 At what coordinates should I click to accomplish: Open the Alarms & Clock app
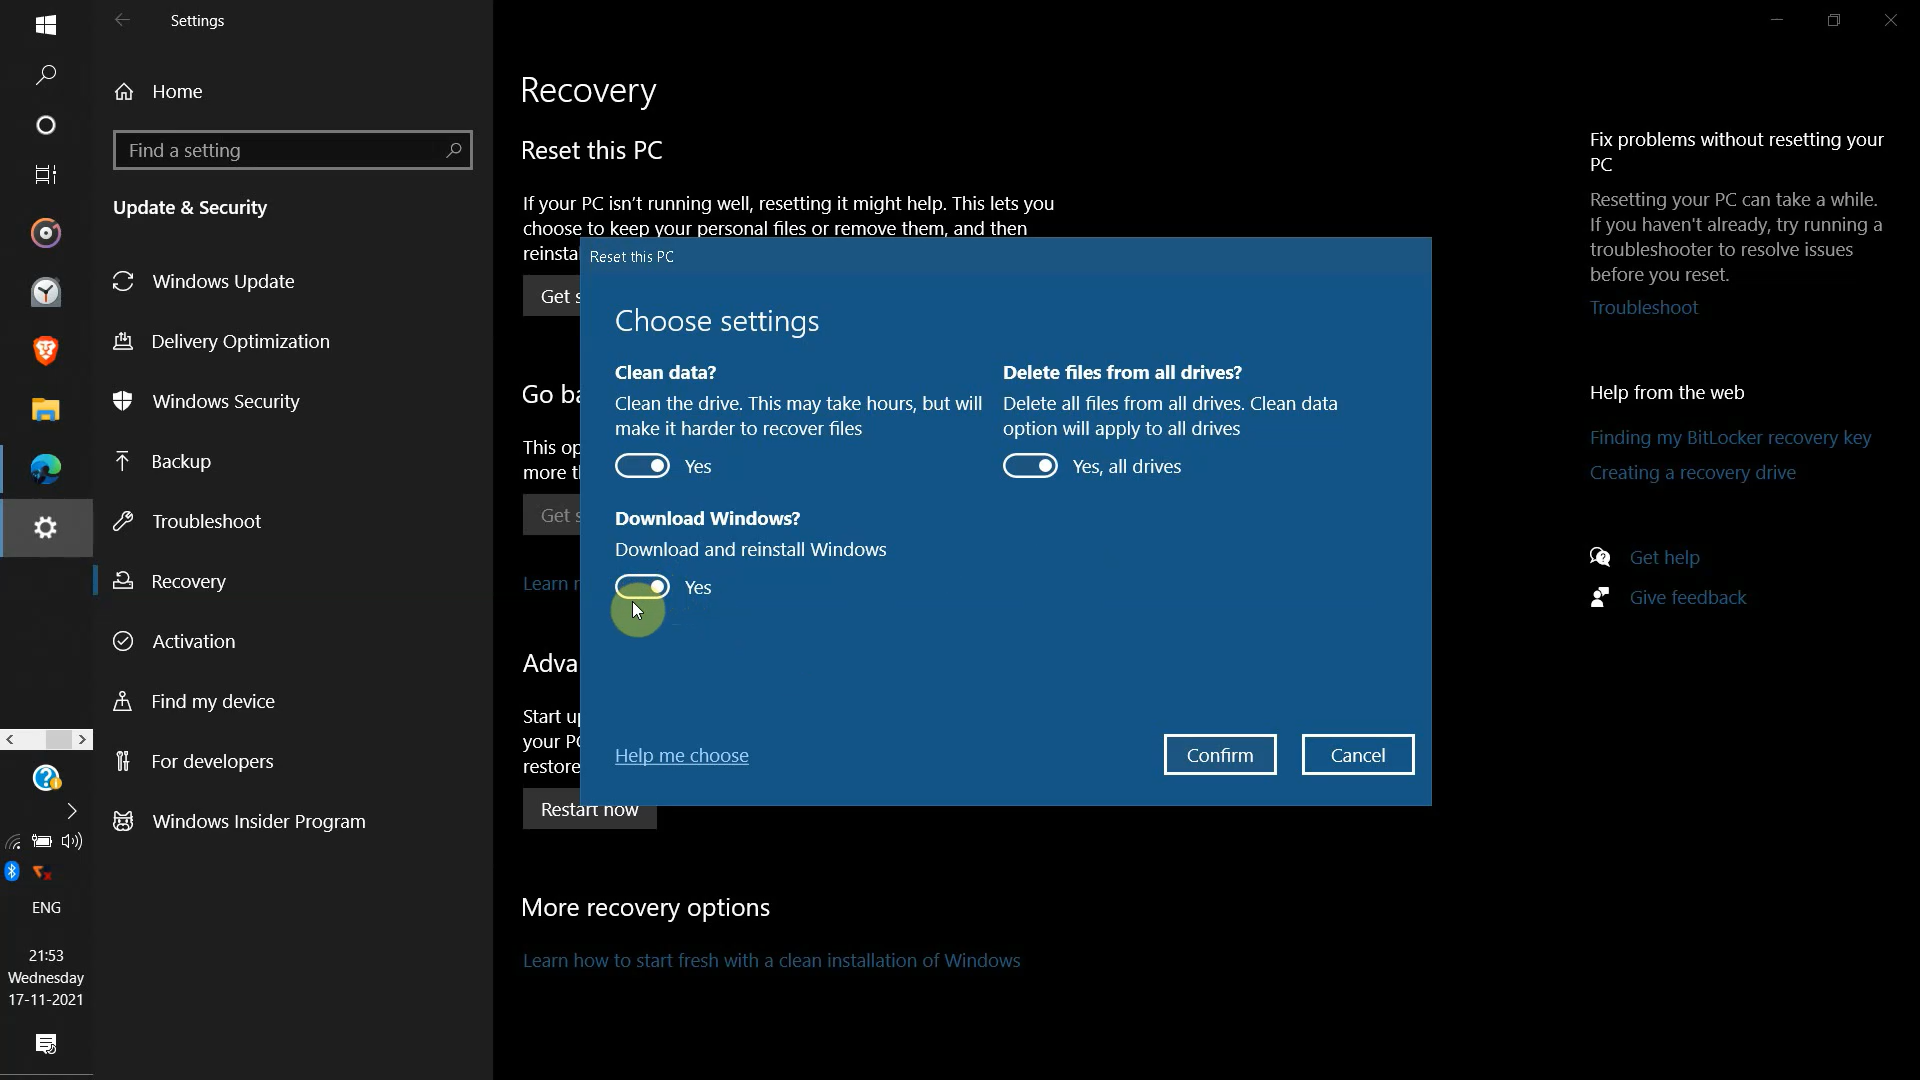(x=46, y=292)
